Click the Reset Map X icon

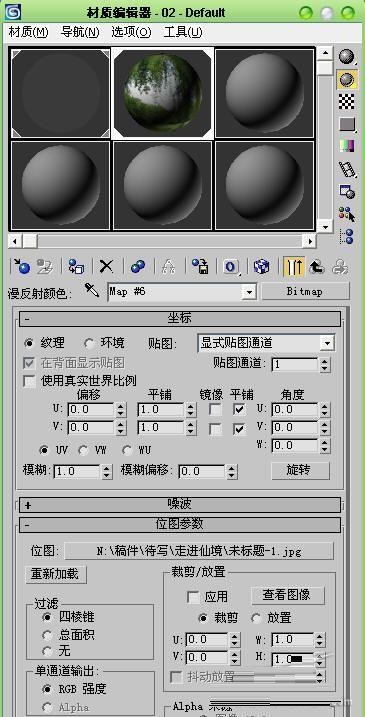(107, 267)
